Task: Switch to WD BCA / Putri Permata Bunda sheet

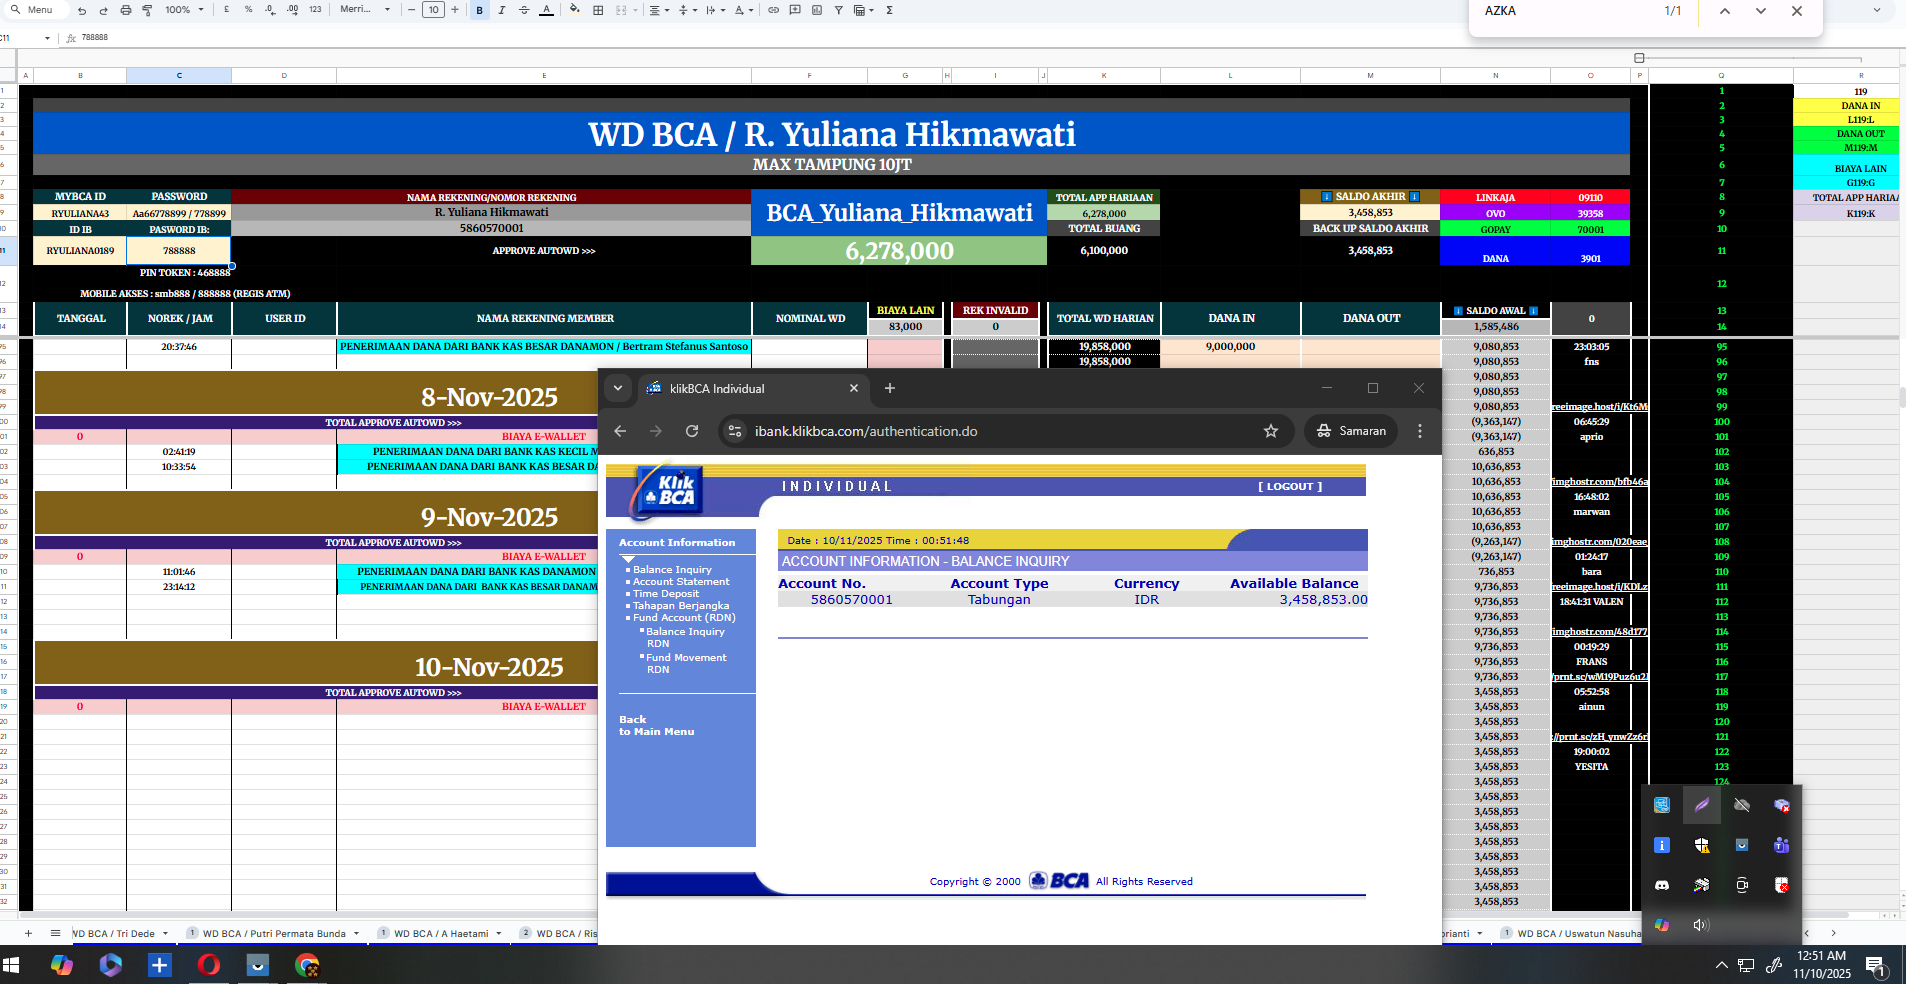Action: point(274,934)
